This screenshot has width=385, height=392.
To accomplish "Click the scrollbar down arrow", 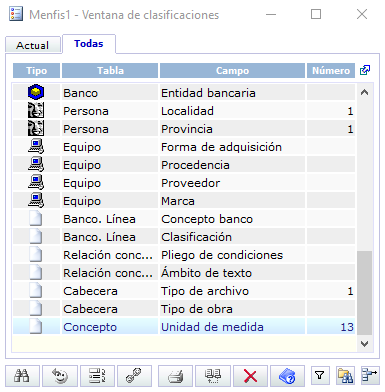I will pos(364,343).
